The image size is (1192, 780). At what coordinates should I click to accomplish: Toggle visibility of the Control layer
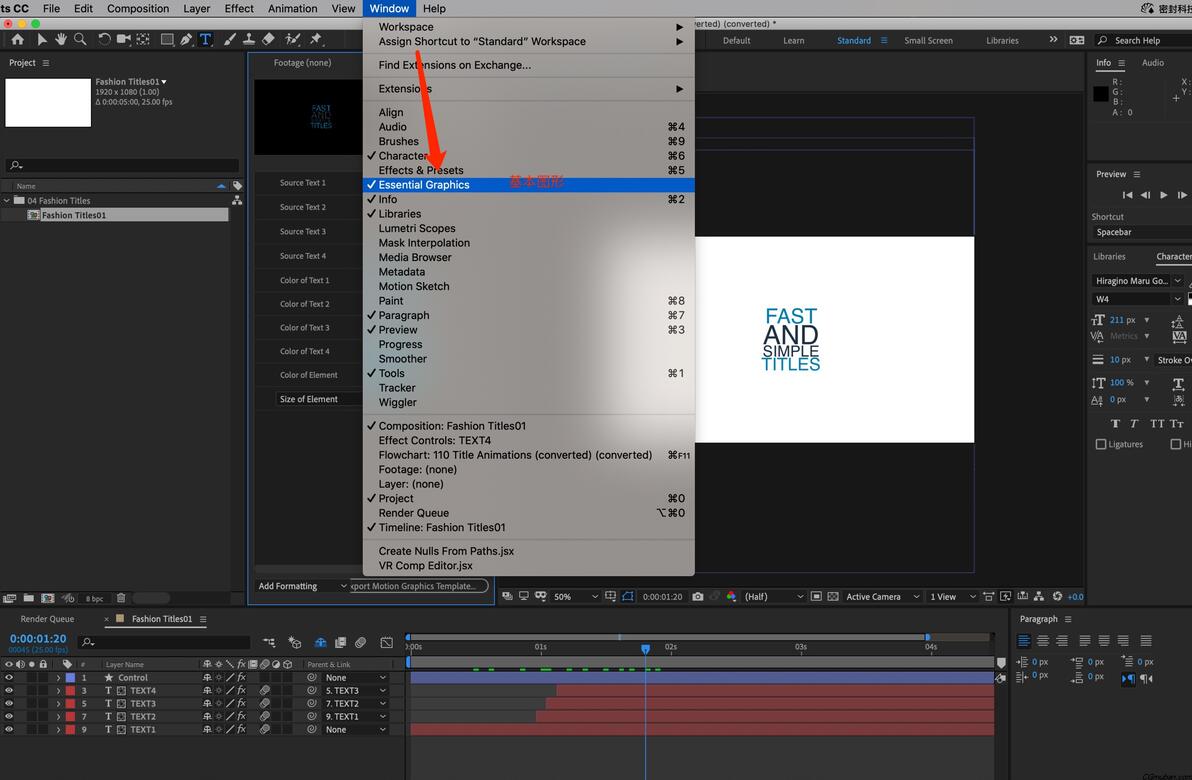tap(9, 678)
